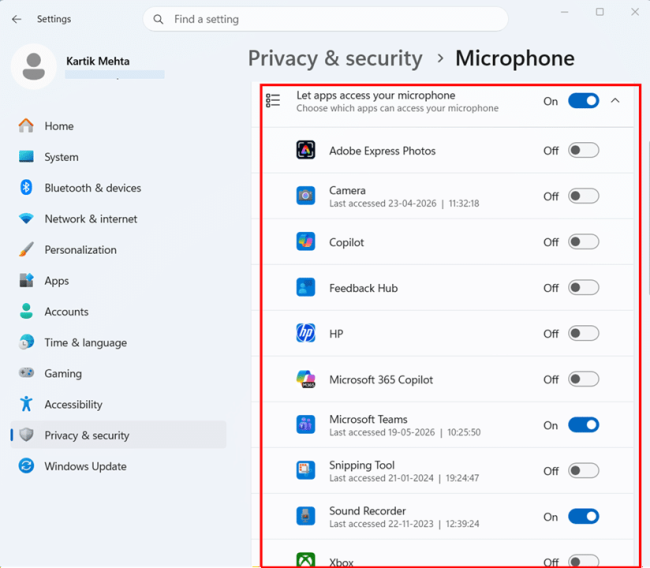
Task: Click the Privacy & security shield icon
Action: point(26,435)
